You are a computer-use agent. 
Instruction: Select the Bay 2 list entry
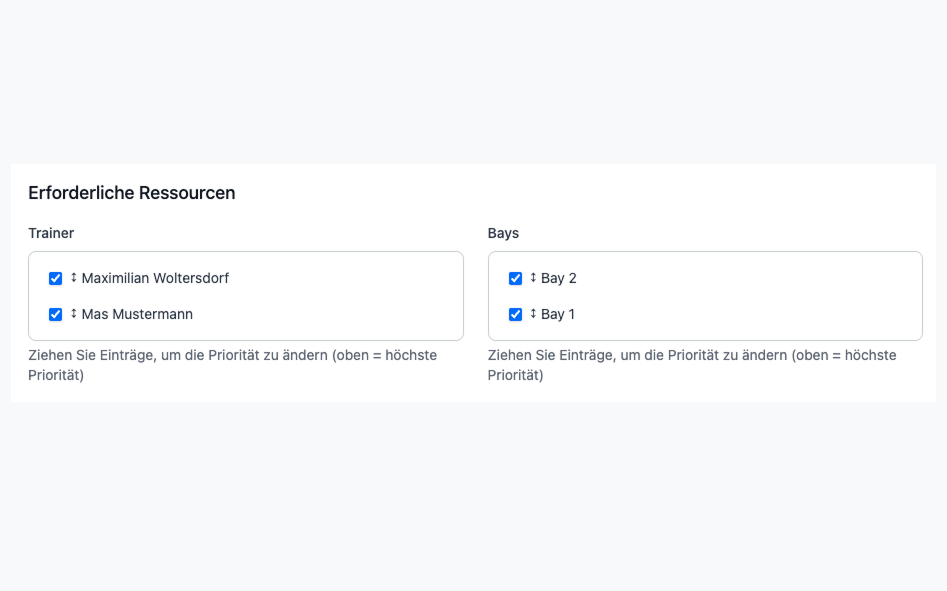[559, 278]
